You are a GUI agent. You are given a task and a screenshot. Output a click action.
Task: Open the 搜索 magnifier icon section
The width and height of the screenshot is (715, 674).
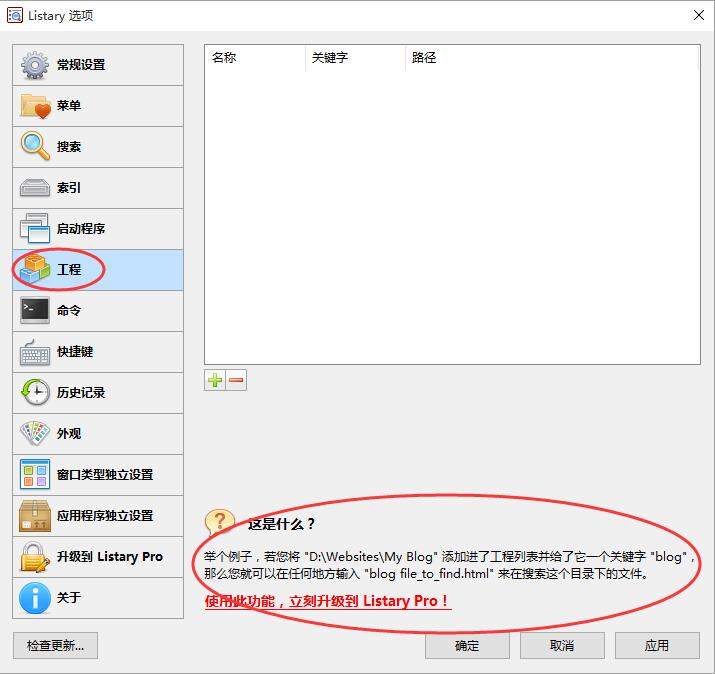(x=35, y=146)
